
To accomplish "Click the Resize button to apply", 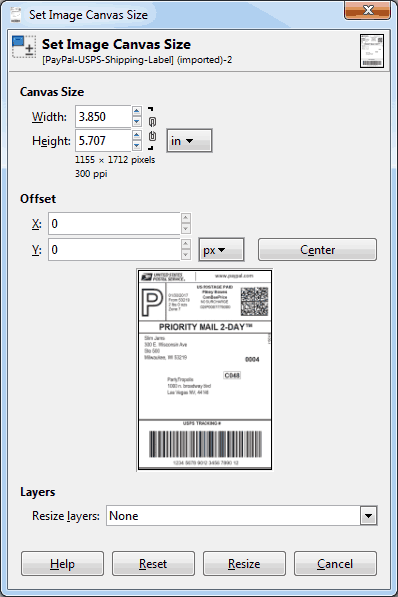I will [x=244, y=563].
